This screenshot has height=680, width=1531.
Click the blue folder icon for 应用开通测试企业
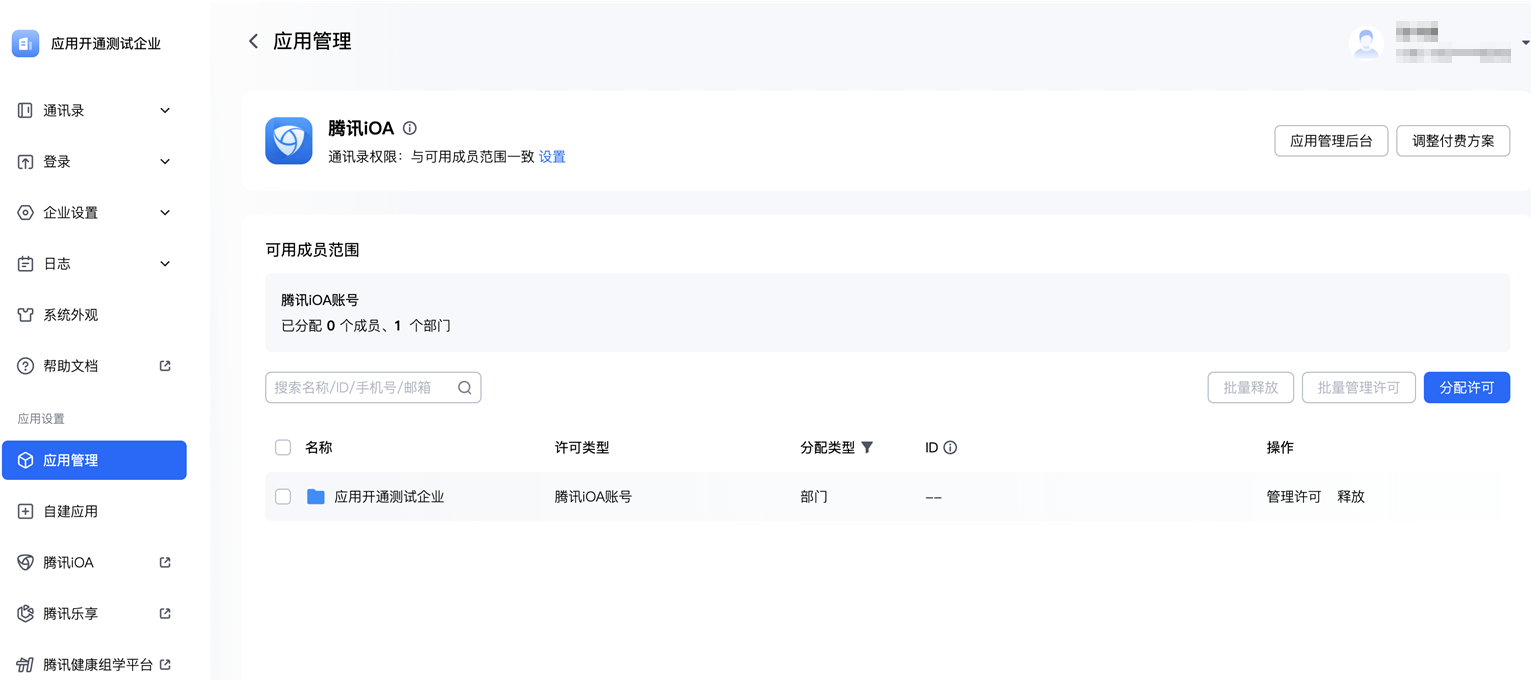point(316,497)
